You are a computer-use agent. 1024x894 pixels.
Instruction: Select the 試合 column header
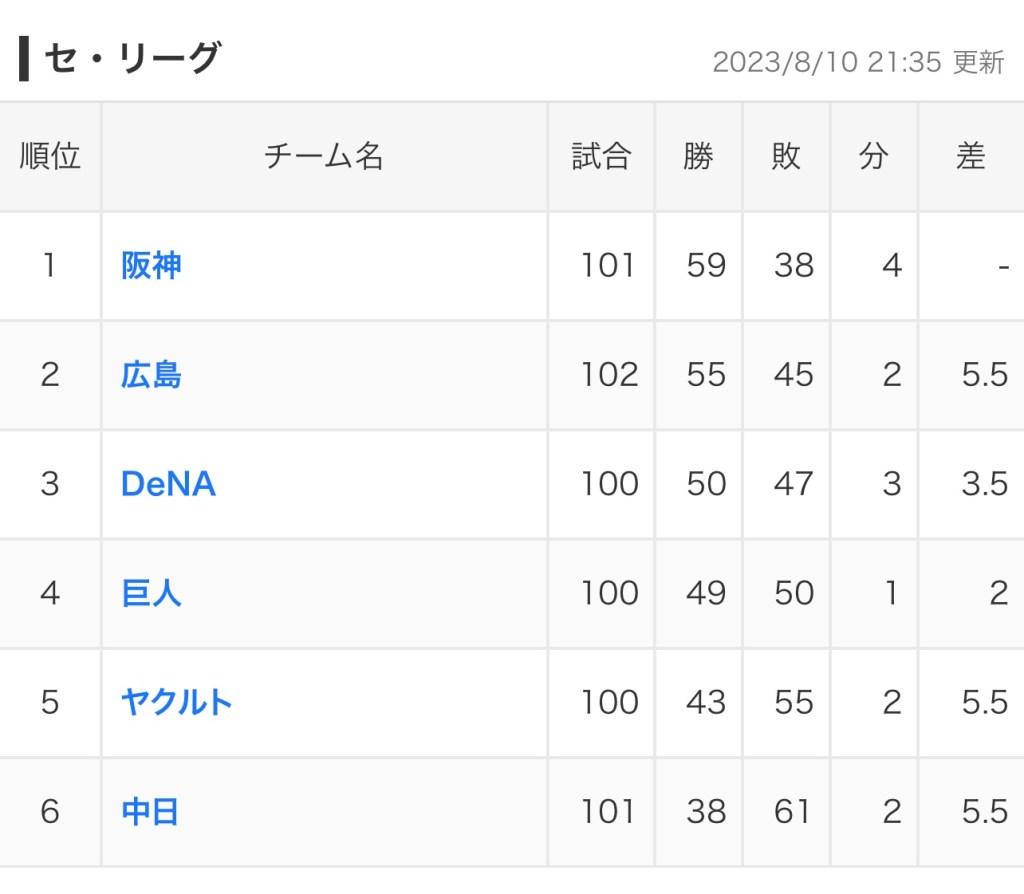pos(601,156)
